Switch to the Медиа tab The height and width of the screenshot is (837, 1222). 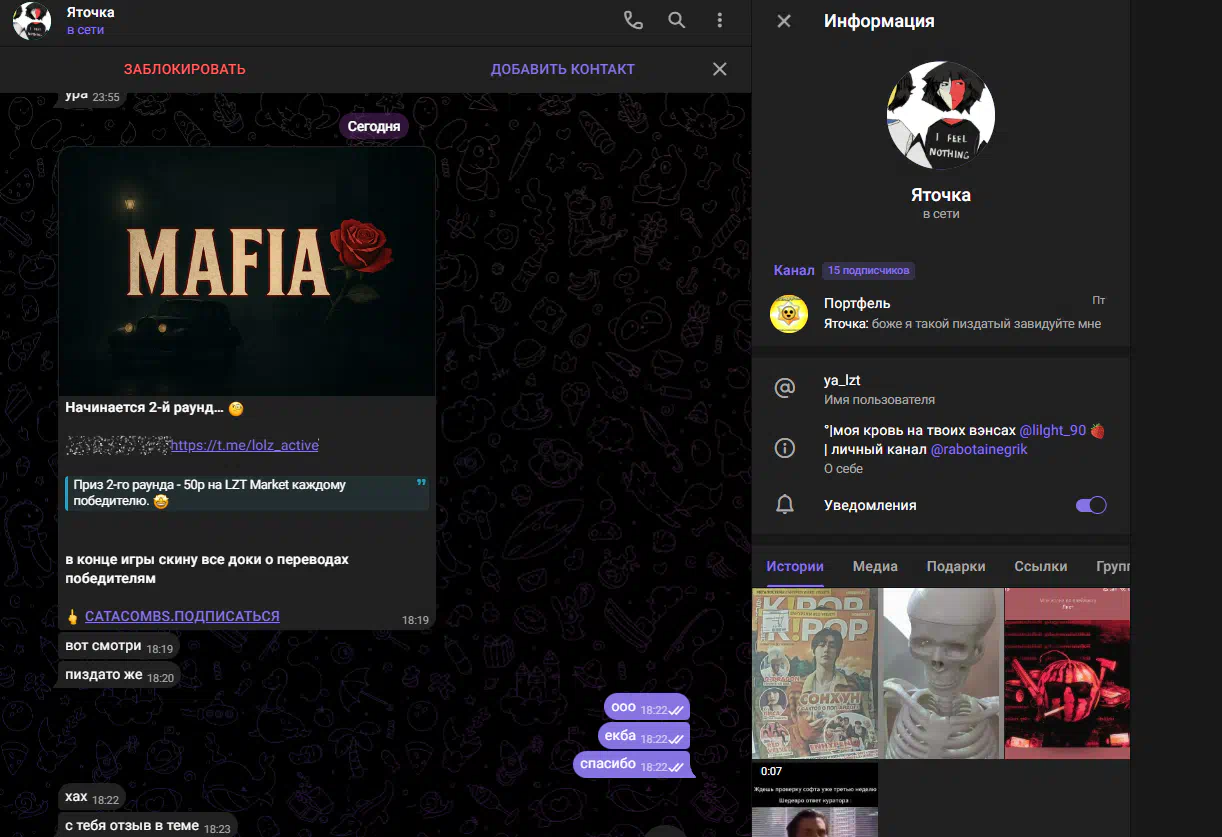[x=875, y=566]
